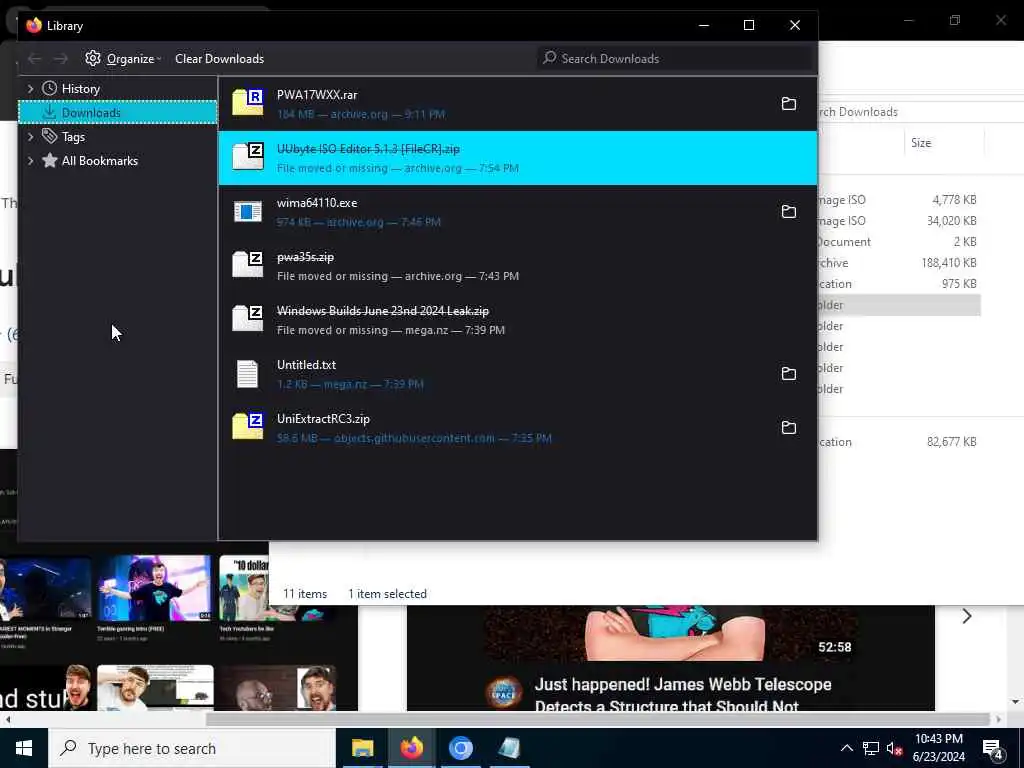
Task: Click the 188,410 KB archive row in Explorer
Action: pyautogui.click(x=899, y=263)
